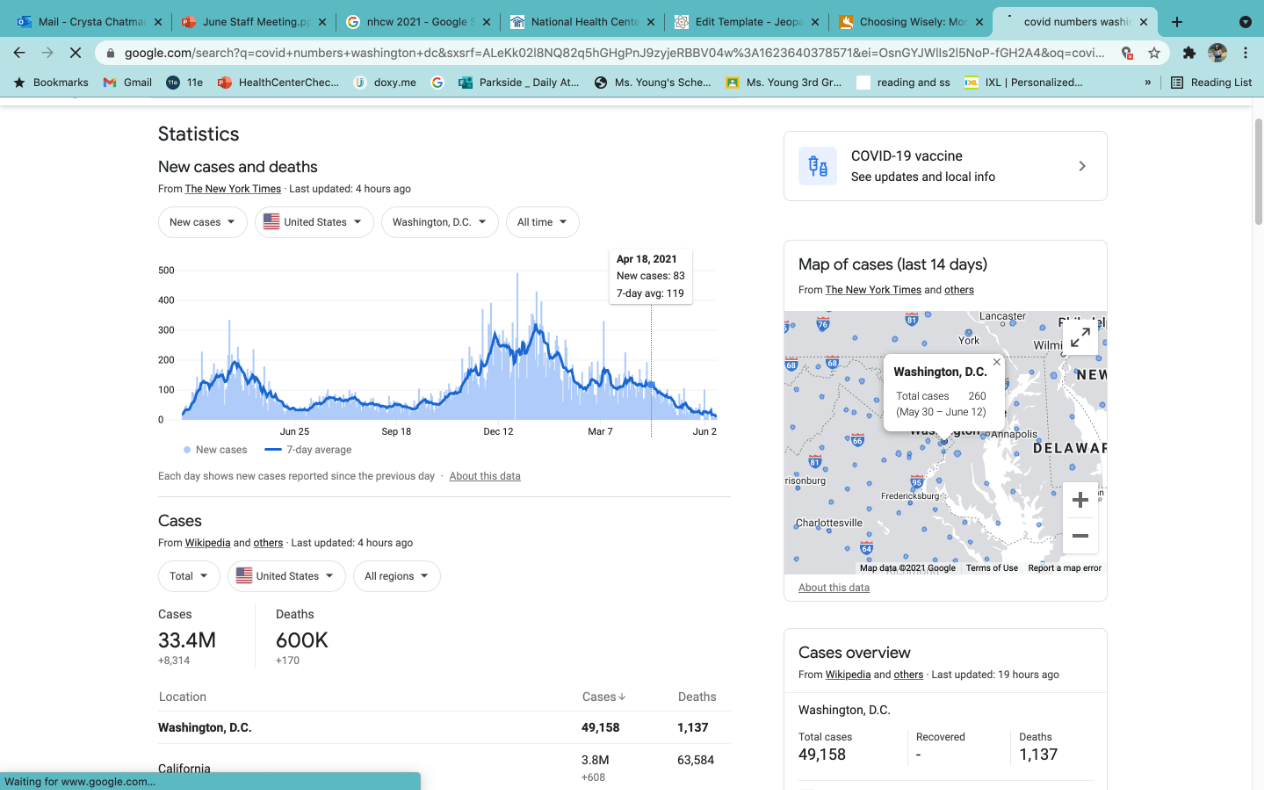
Task: Open the COVID-19 vaccine info card
Action: click(945, 166)
